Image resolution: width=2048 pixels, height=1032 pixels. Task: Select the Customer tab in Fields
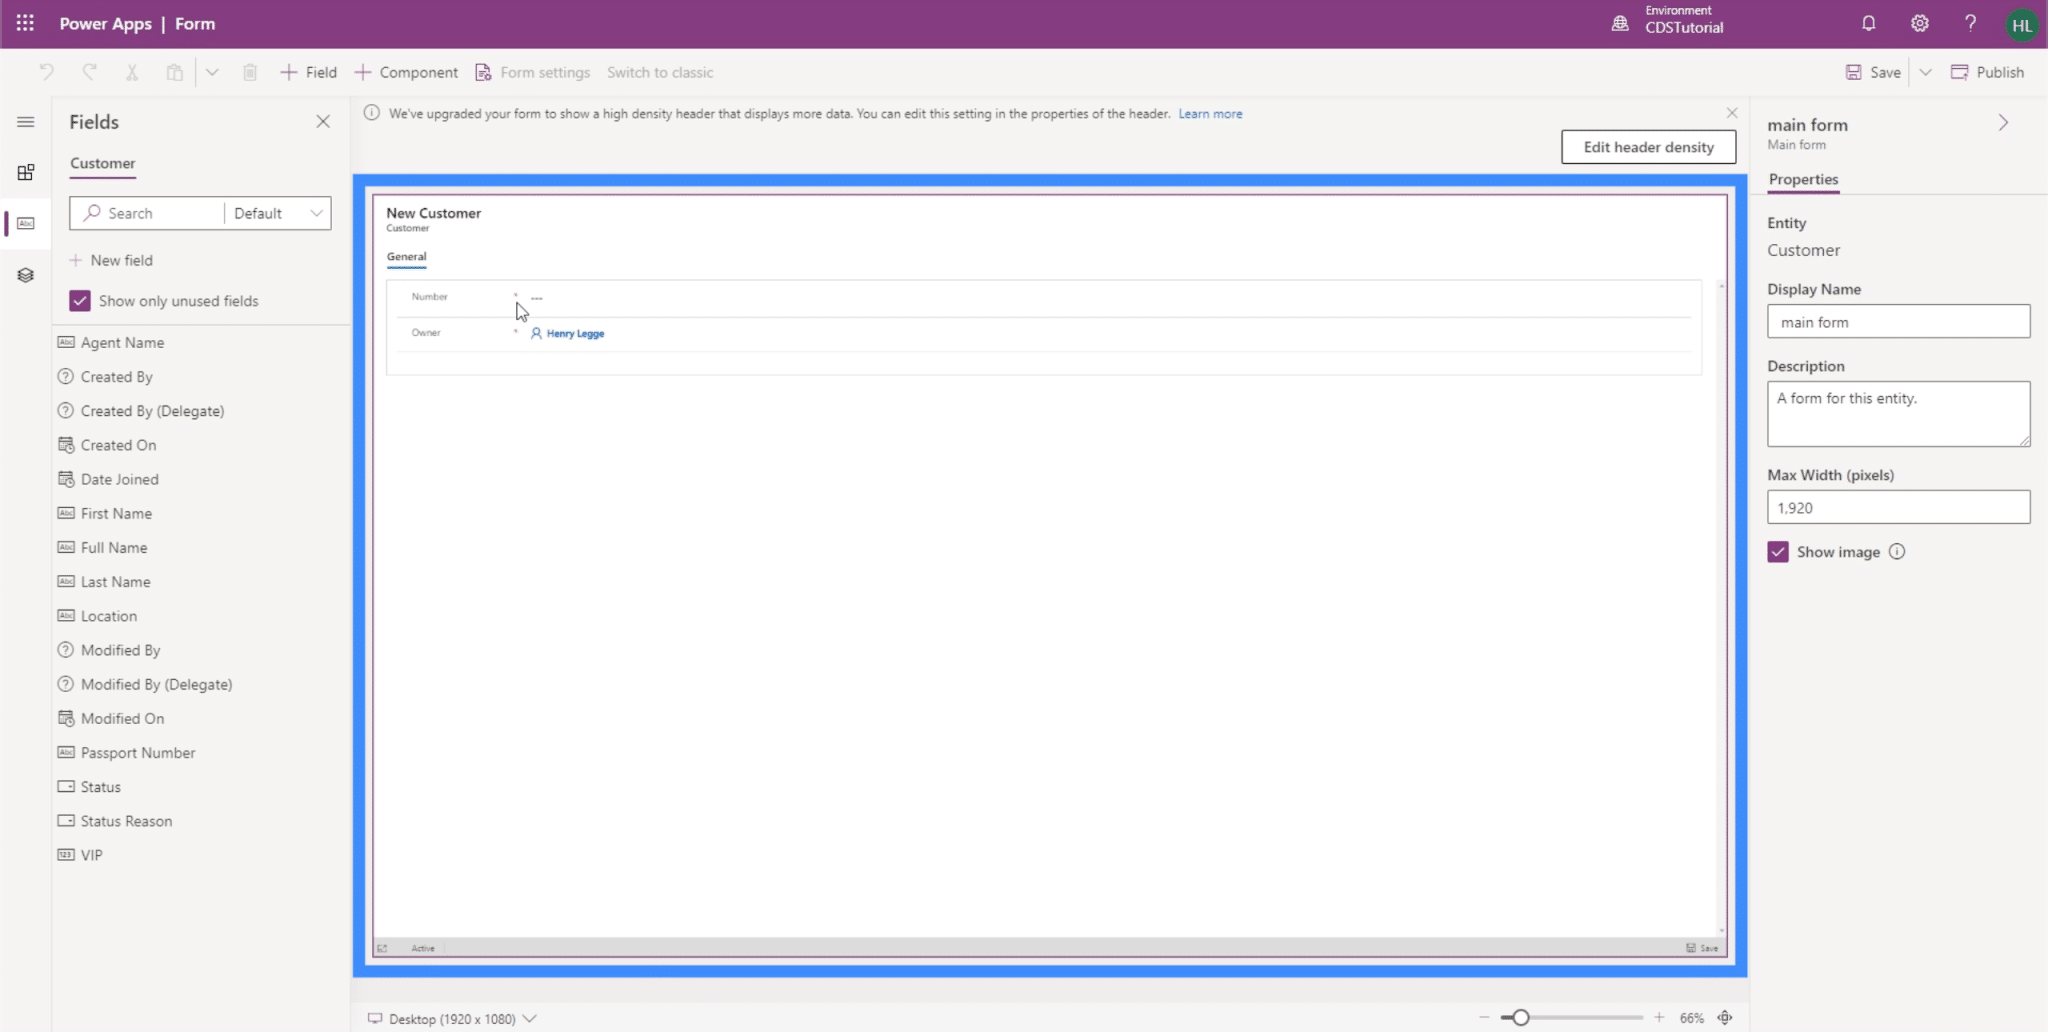tap(103, 163)
